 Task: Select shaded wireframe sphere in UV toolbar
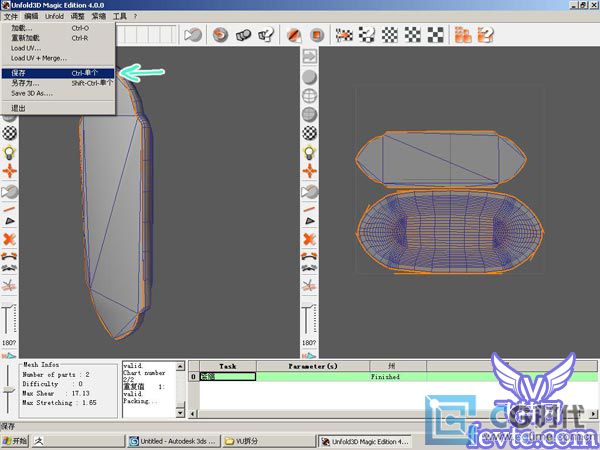[310, 114]
